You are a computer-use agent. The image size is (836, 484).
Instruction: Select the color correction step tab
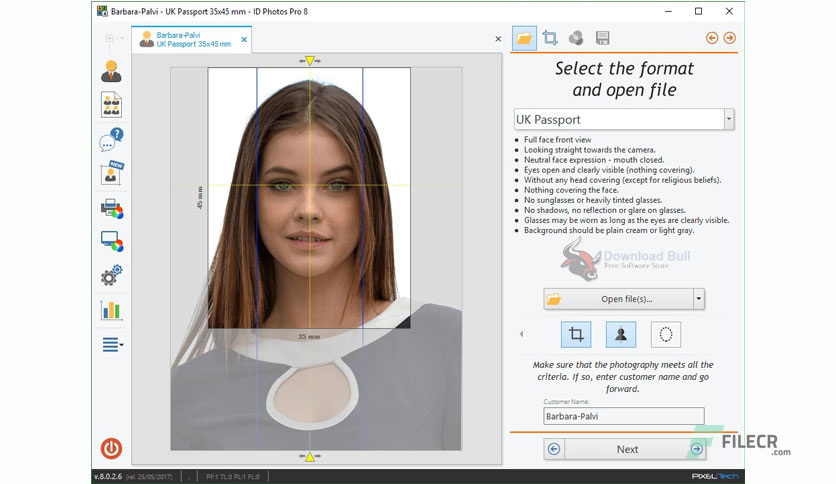576,38
